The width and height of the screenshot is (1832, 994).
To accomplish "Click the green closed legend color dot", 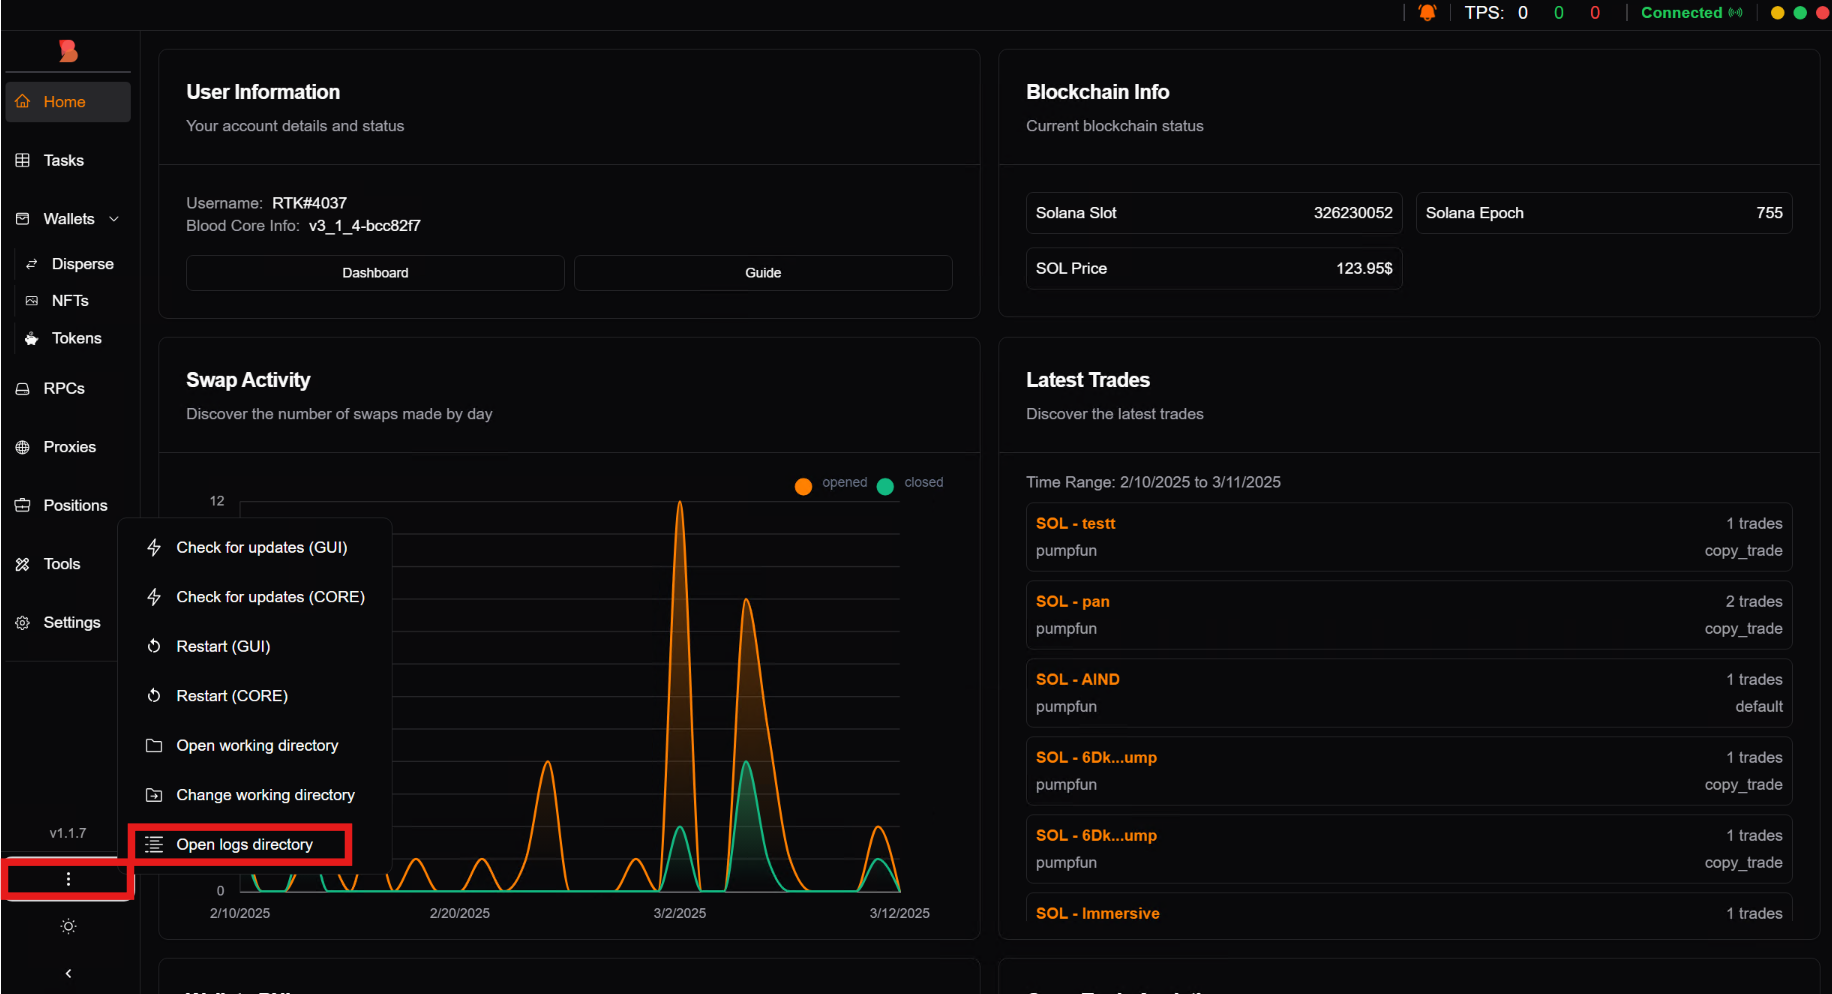I will 885,487.
